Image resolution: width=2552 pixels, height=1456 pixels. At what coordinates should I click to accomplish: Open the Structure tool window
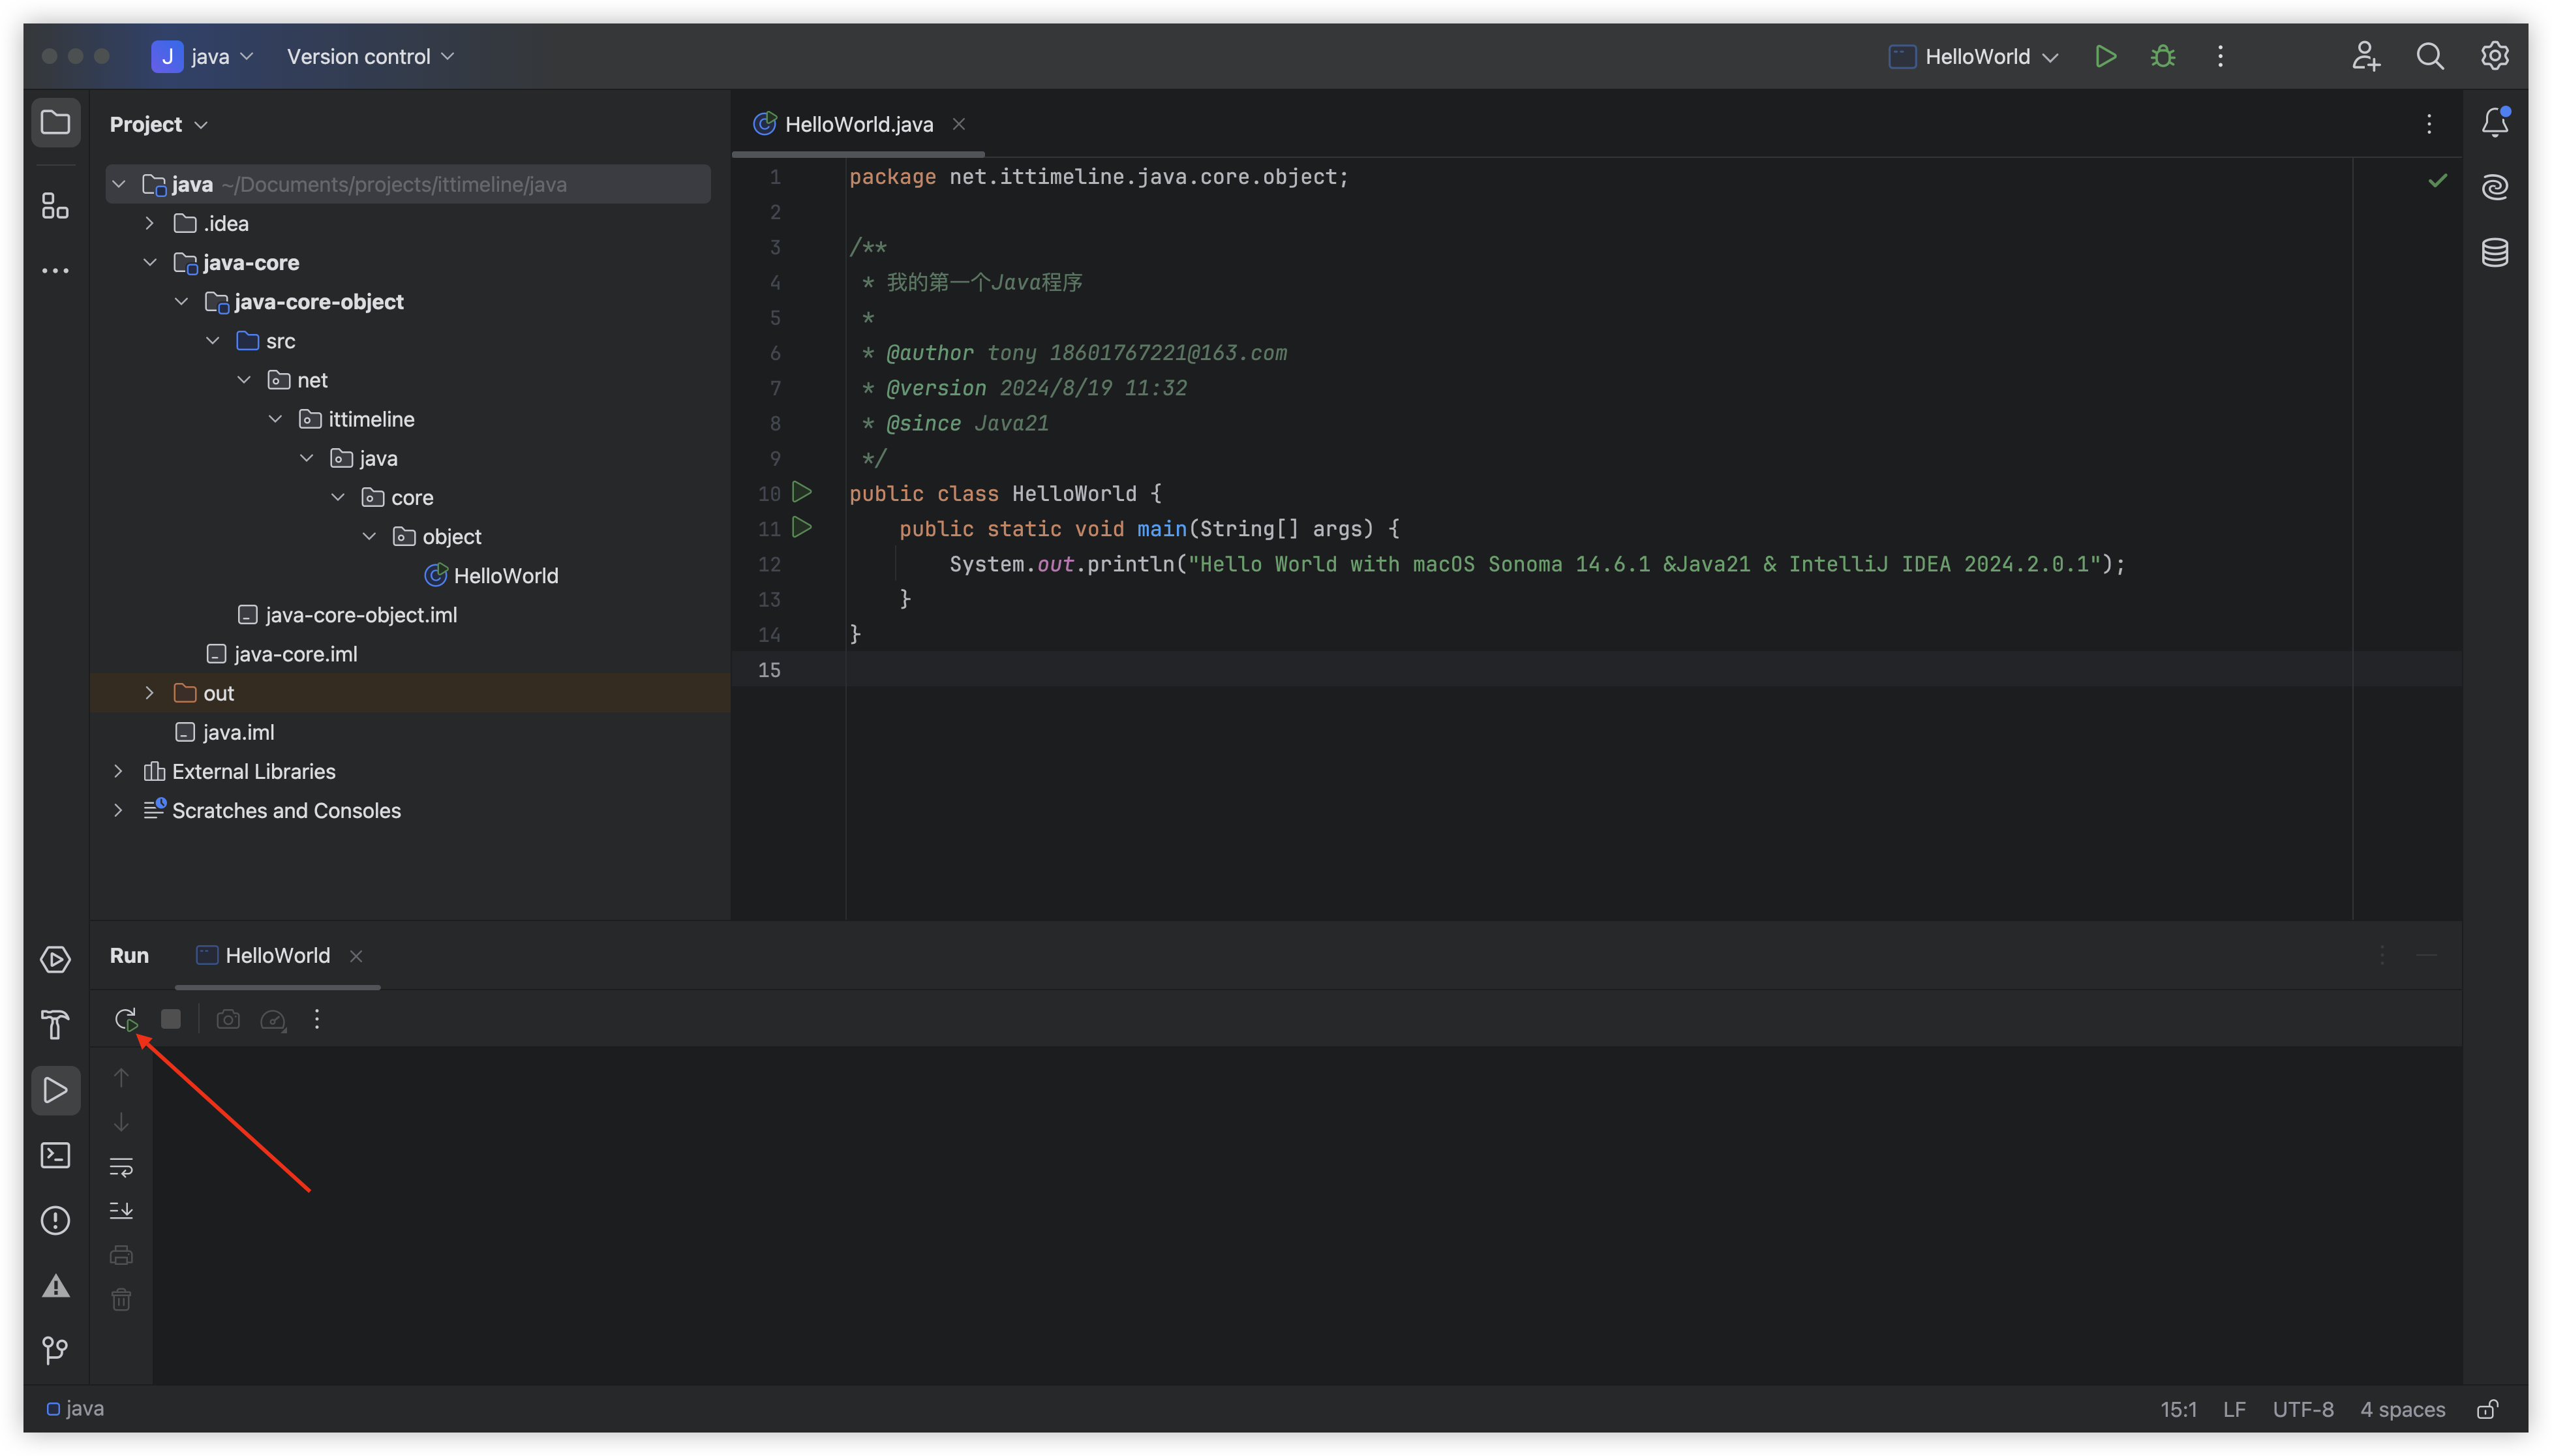click(x=55, y=206)
